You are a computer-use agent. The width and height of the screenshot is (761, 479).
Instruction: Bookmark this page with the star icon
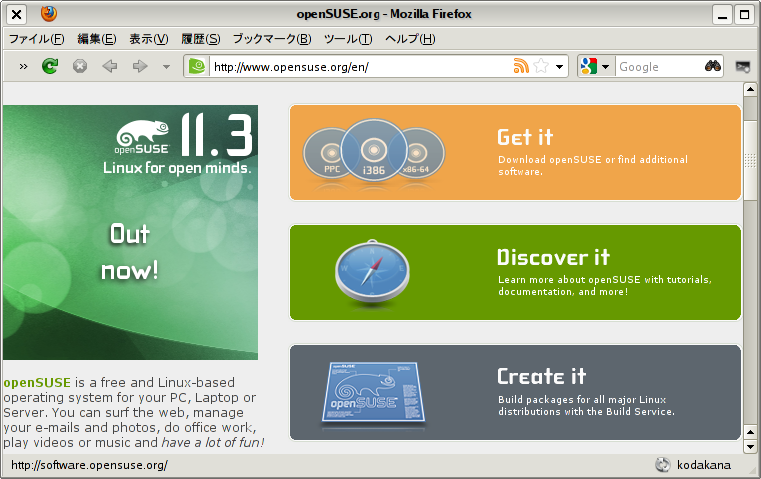point(541,66)
